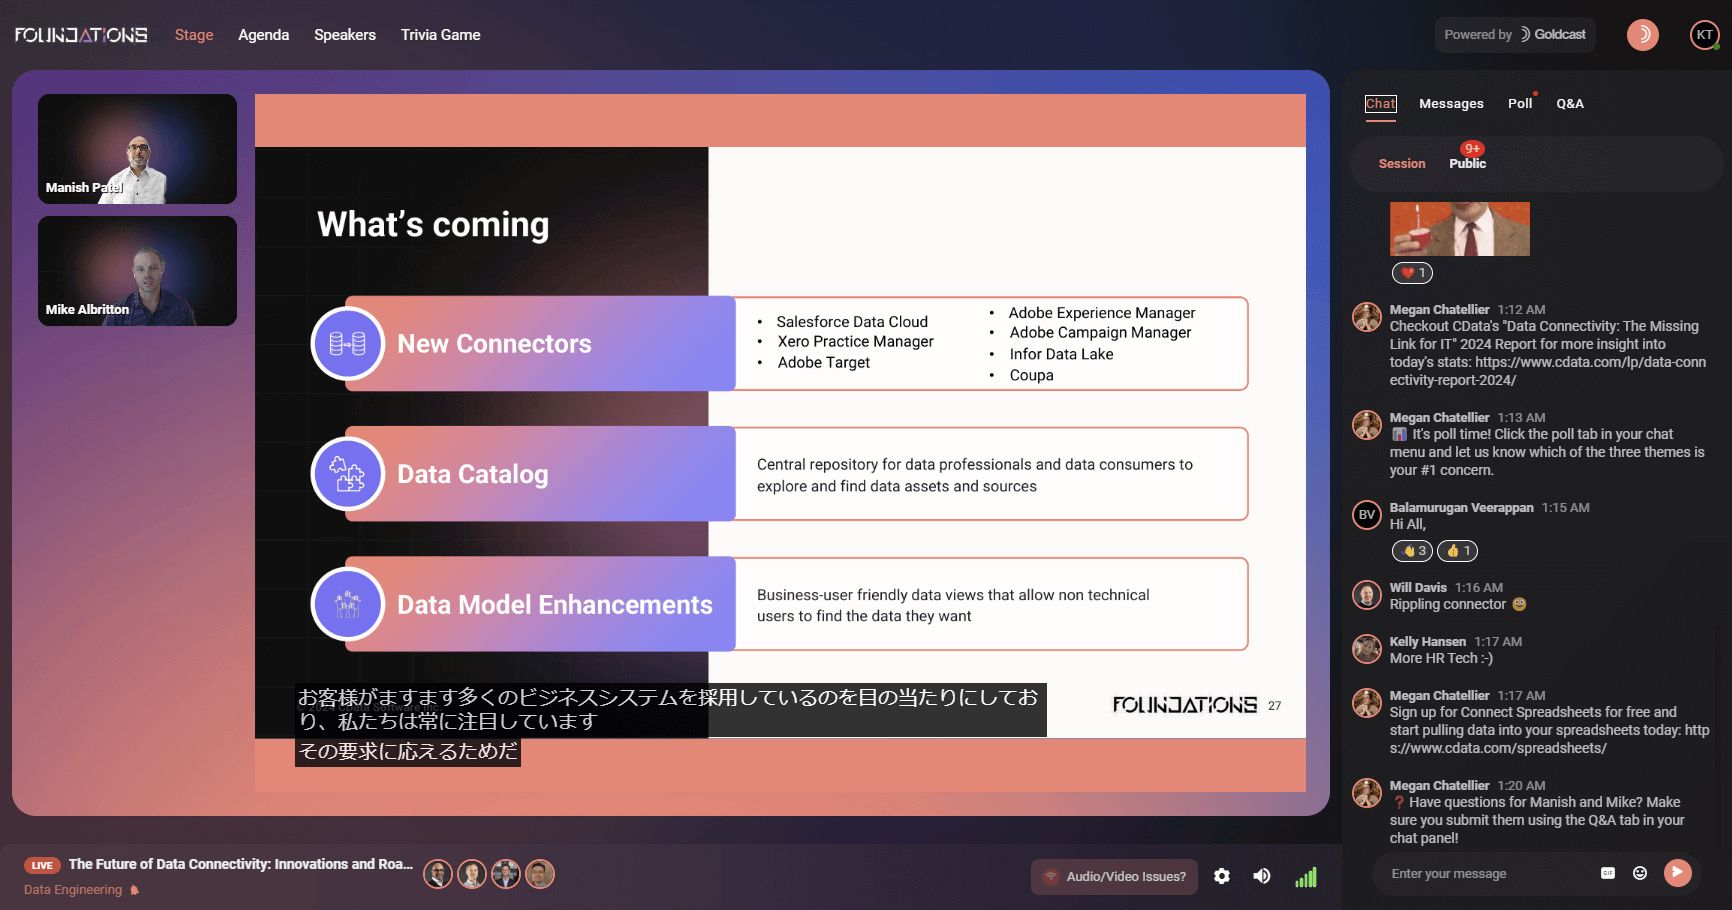Open the emoji picker in chat
Image resolution: width=1732 pixels, height=910 pixels.
(x=1640, y=873)
